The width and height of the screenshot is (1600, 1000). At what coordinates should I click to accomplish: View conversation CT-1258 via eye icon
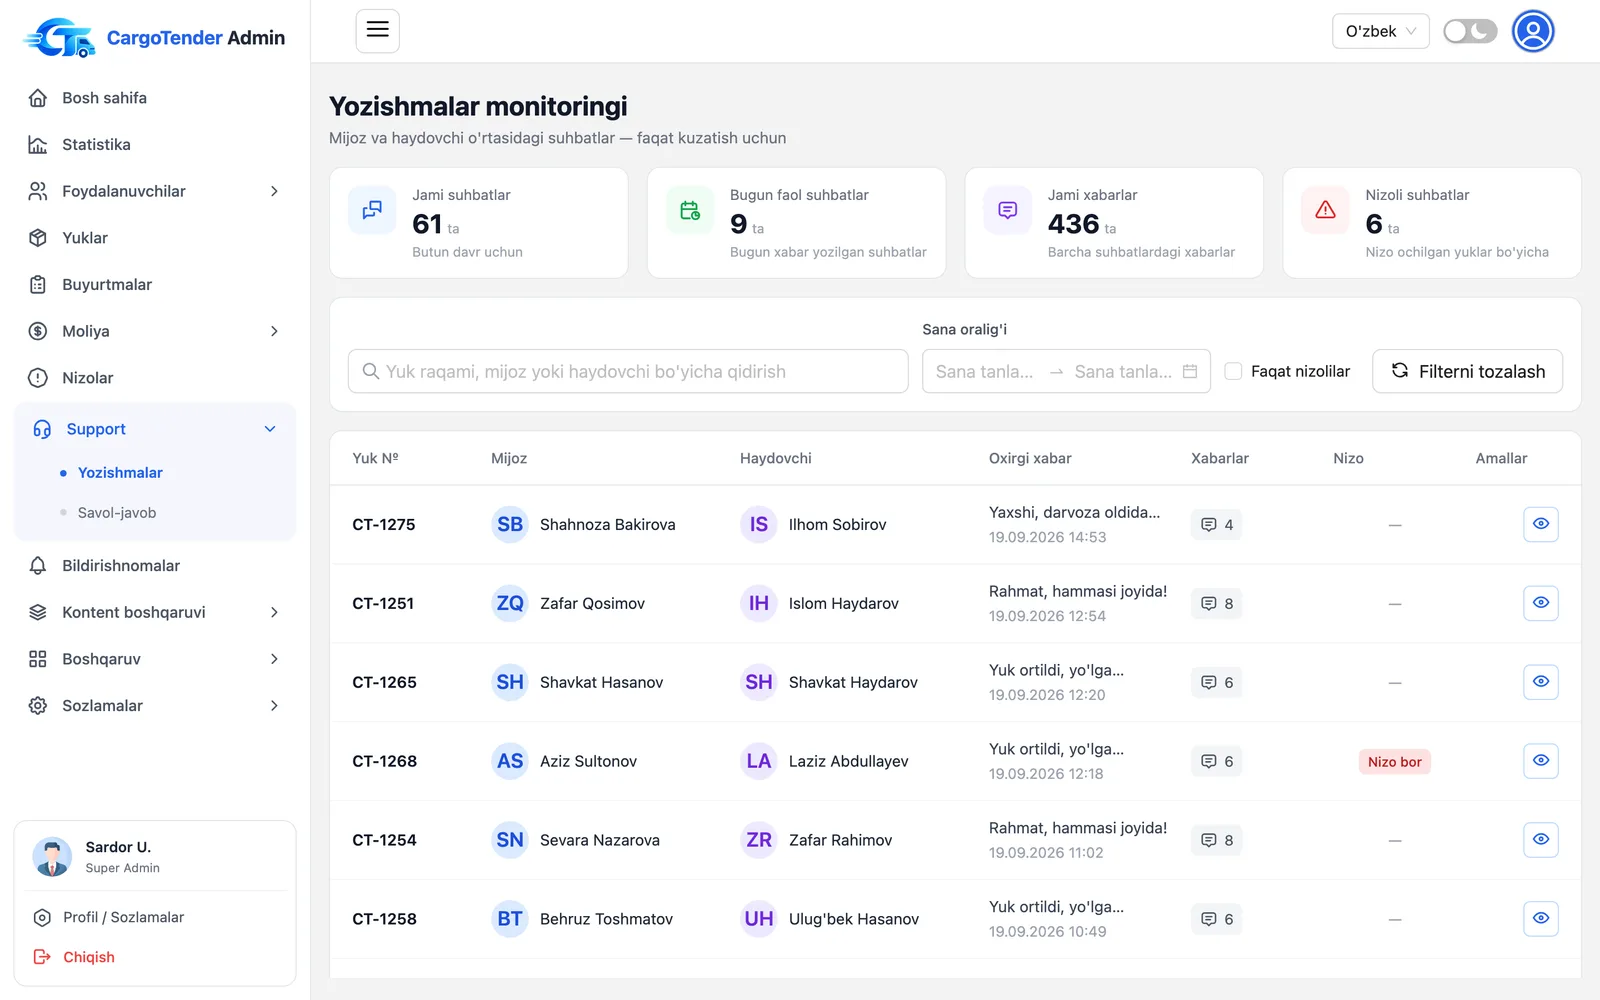pyautogui.click(x=1541, y=919)
